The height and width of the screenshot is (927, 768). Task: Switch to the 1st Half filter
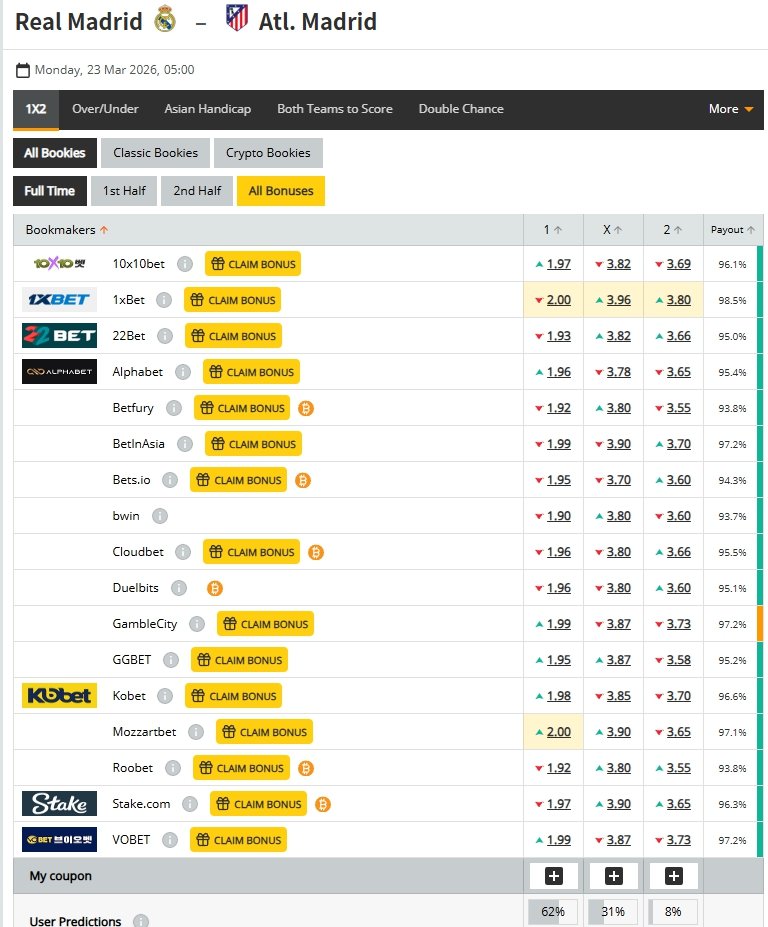124,191
